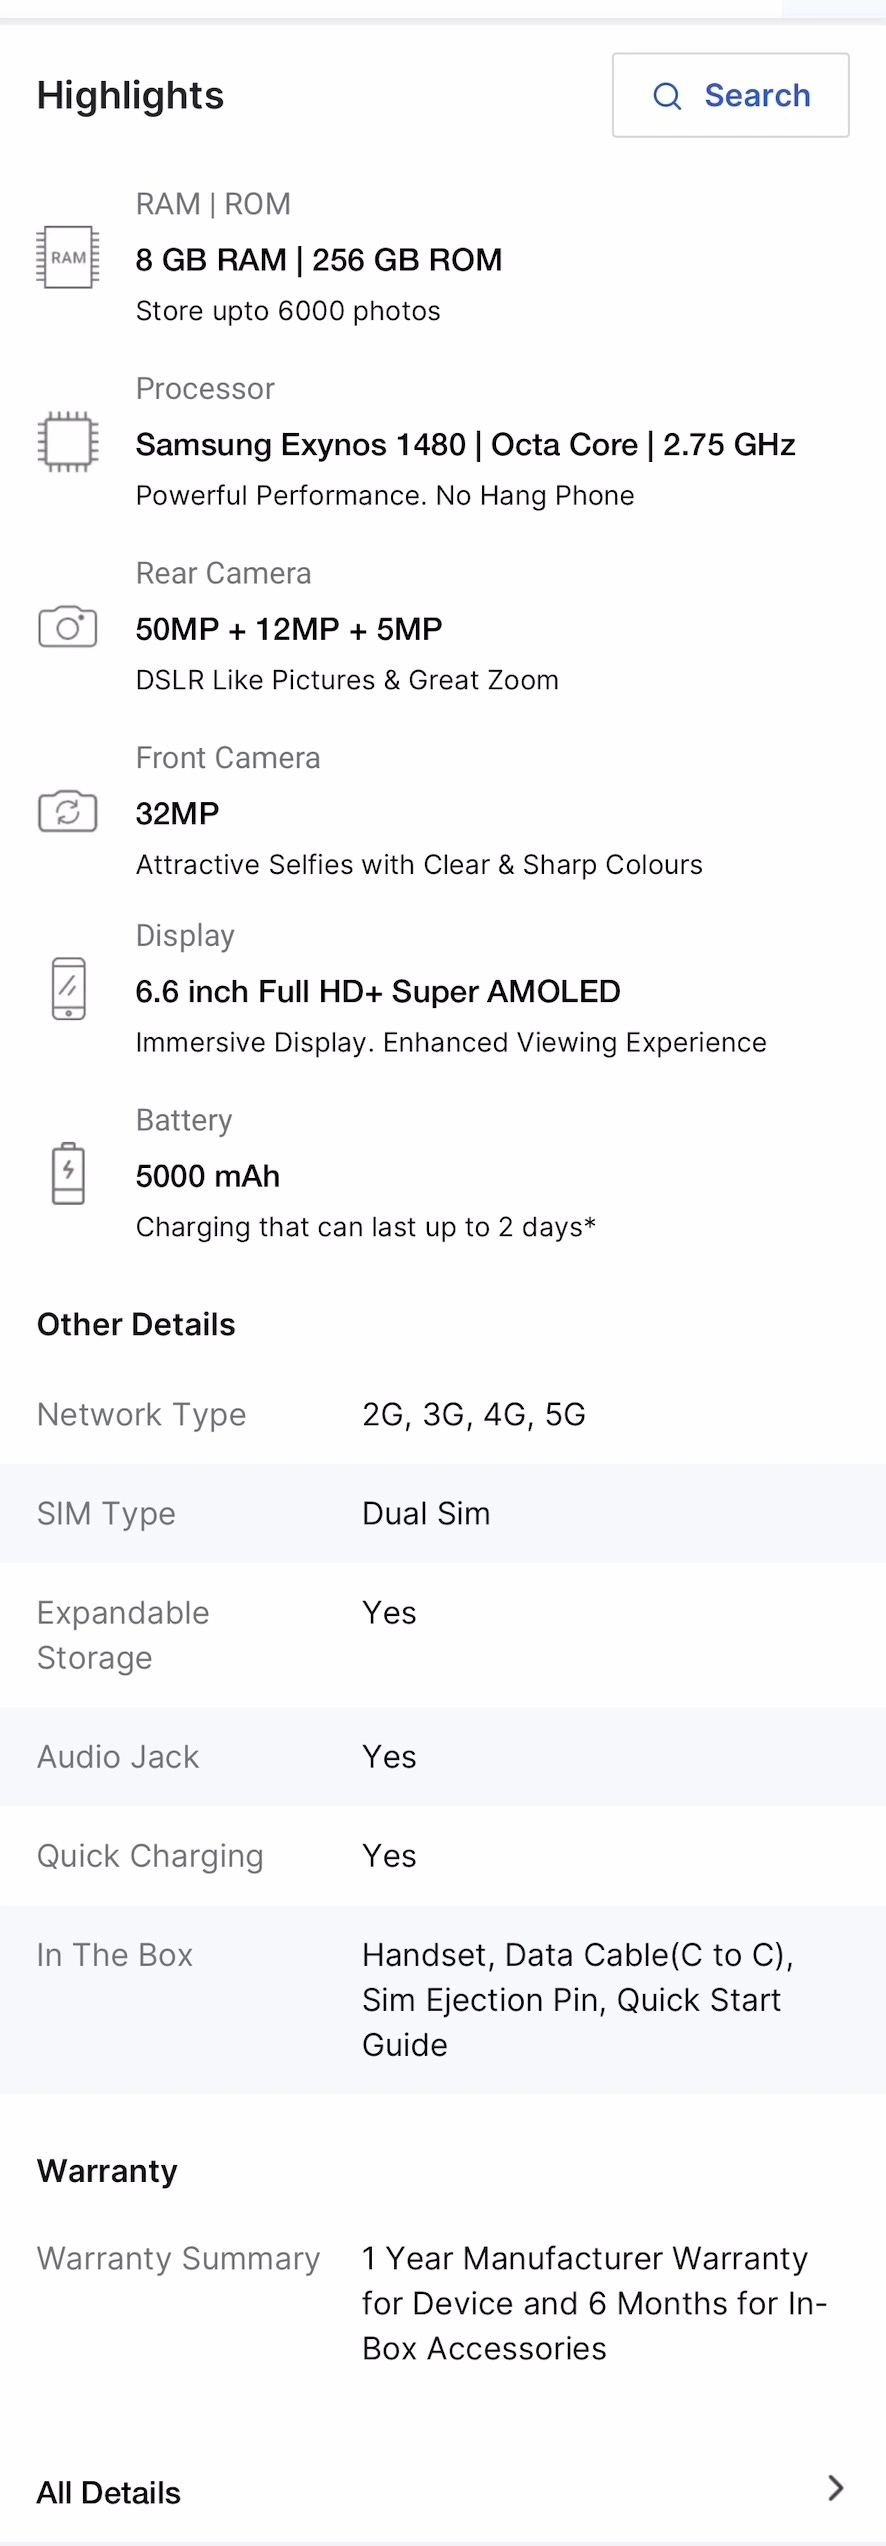
Task: Click the 50MP + 12MP + 5MP spec
Action: pyautogui.click(x=289, y=629)
